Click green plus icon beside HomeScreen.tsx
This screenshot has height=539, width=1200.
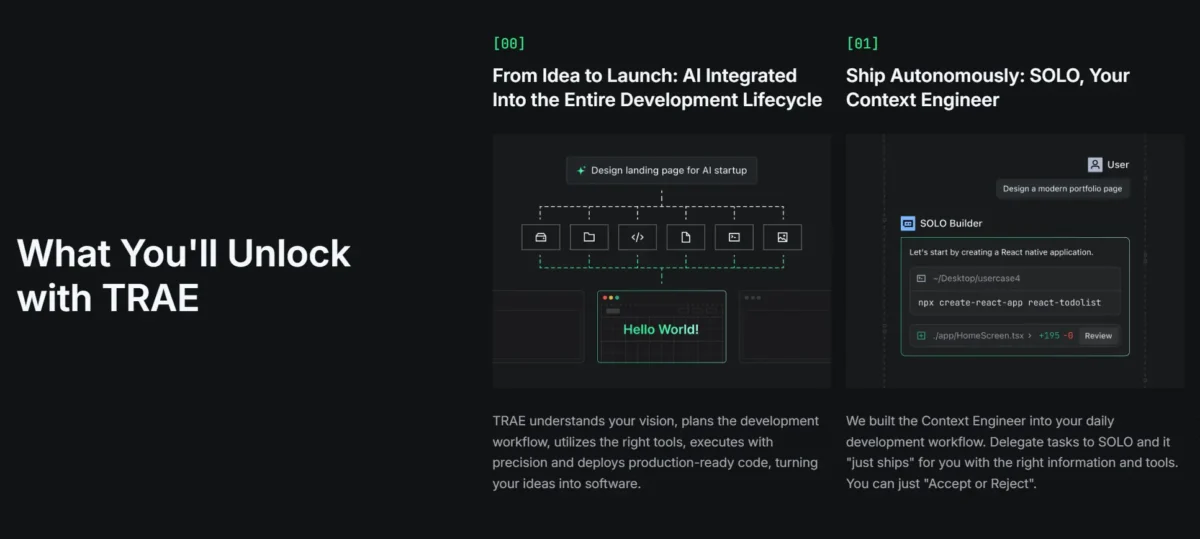921,336
